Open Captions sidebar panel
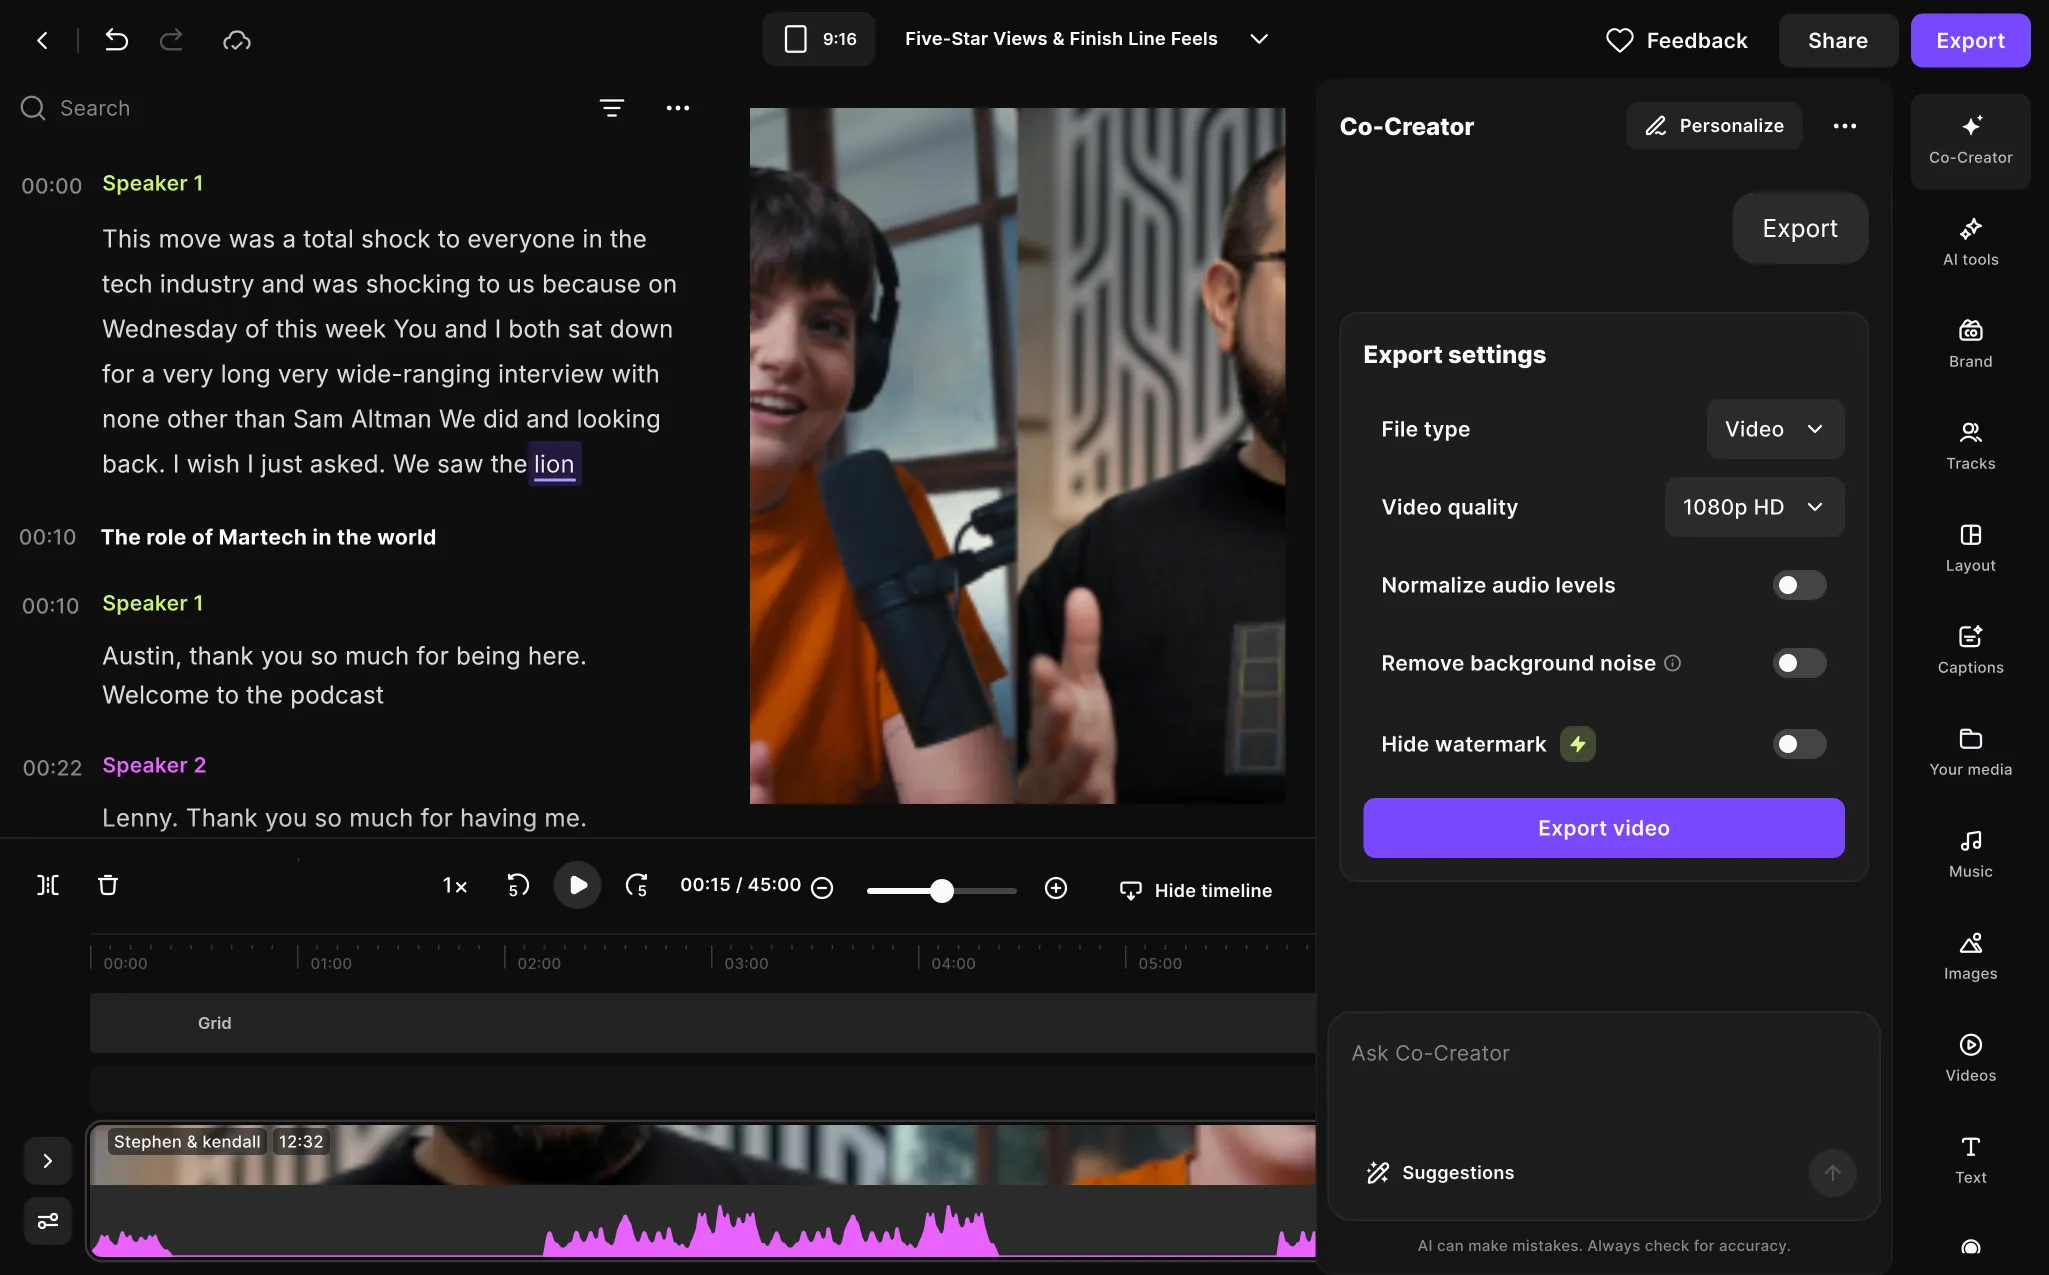2049x1275 pixels. click(1970, 650)
